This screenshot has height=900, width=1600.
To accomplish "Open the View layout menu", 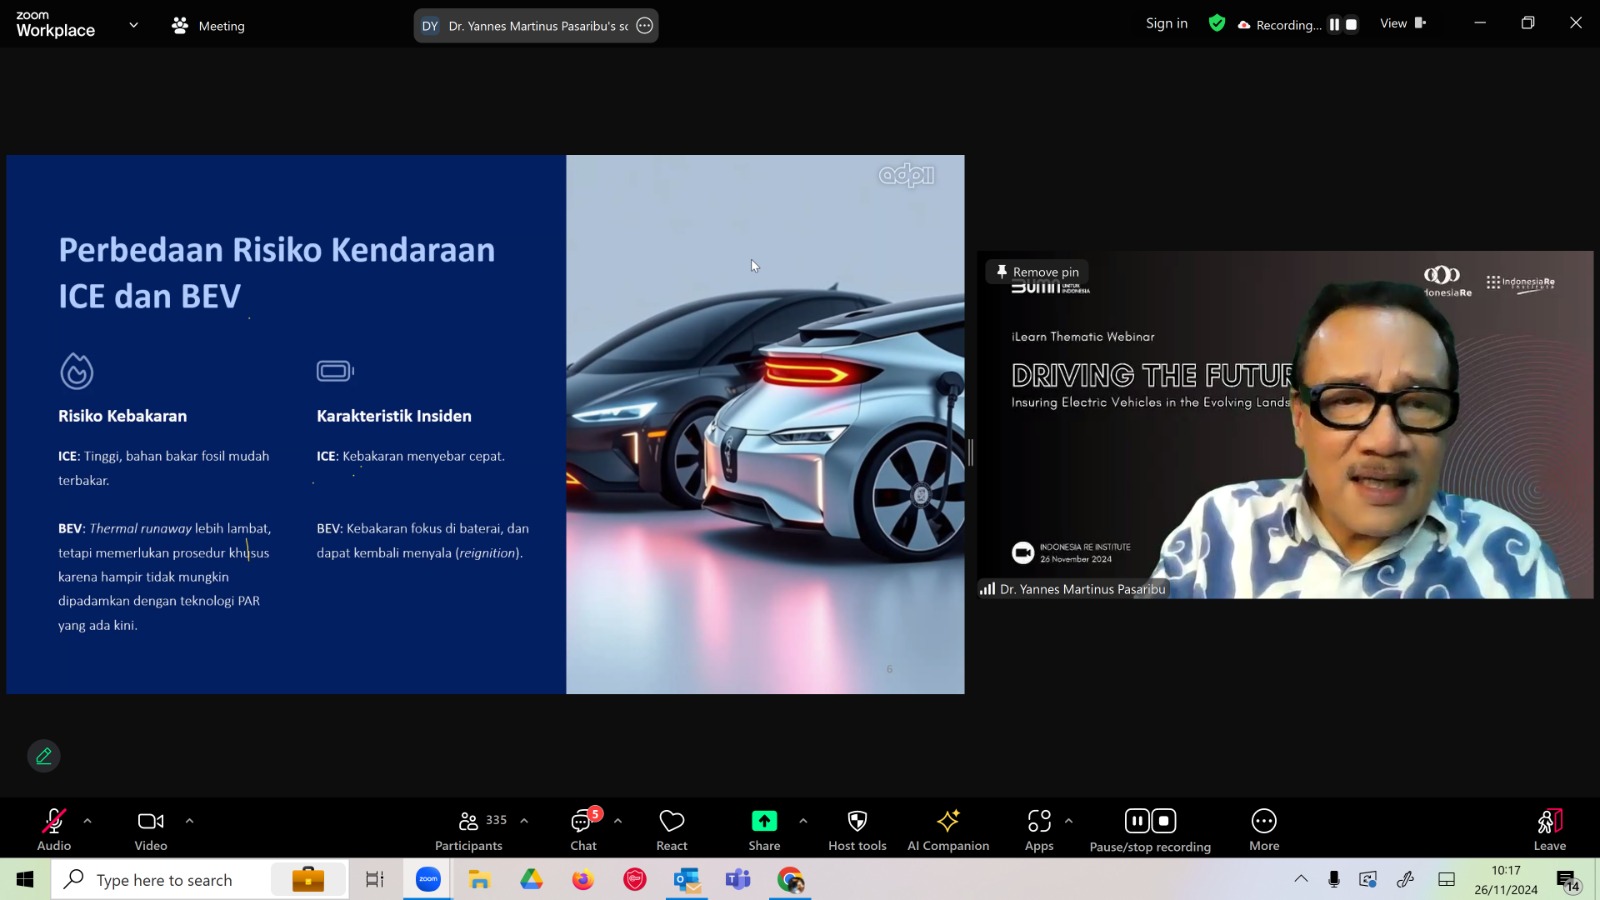I will (1402, 23).
